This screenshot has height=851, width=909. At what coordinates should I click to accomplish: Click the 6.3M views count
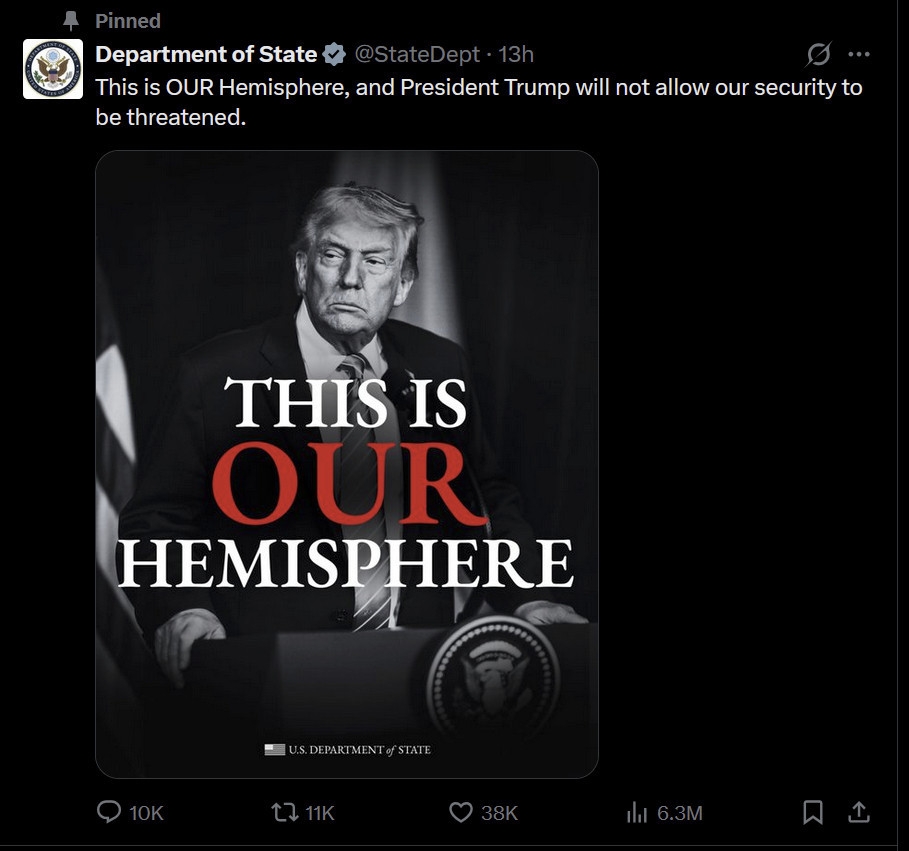(680, 813)
